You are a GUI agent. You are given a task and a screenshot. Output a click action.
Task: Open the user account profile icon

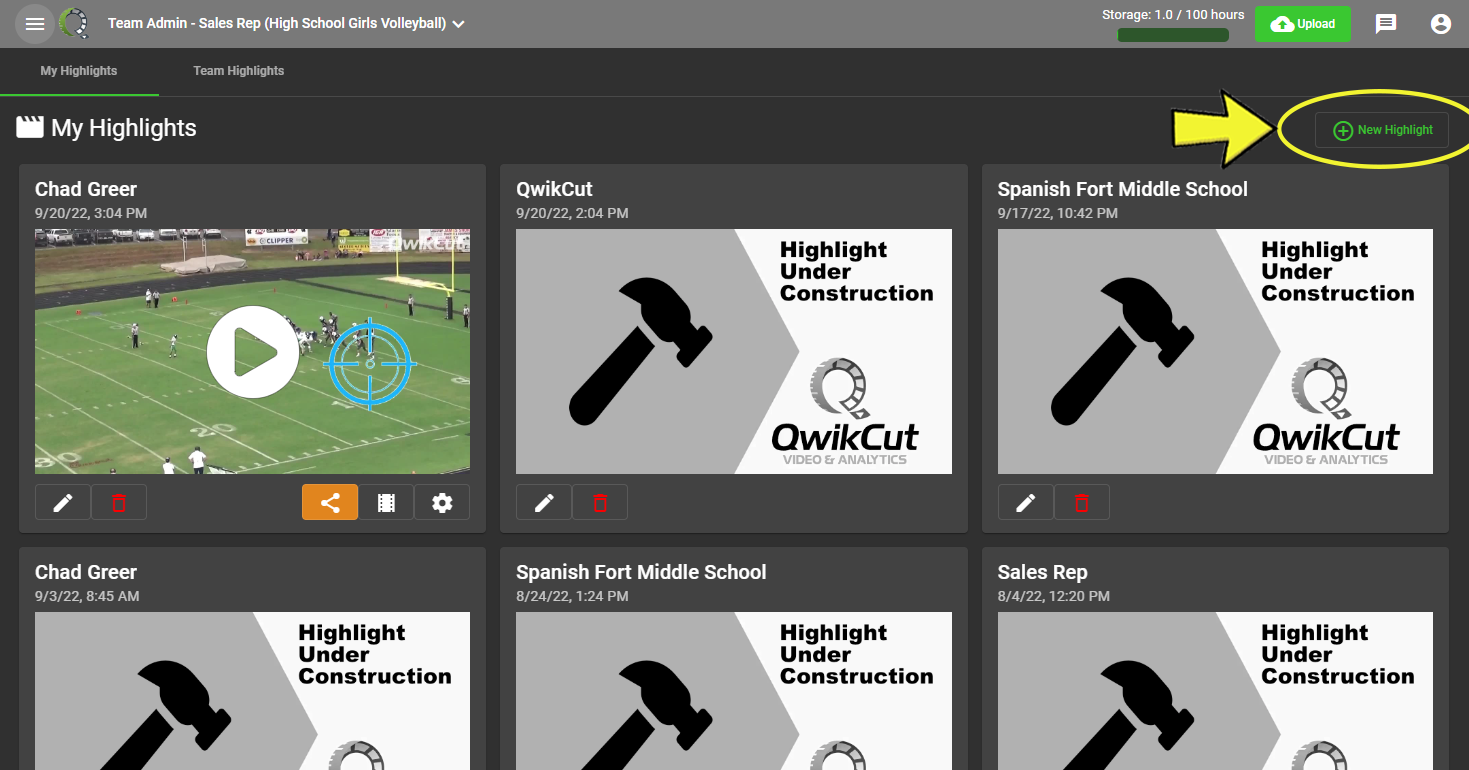1441,24
